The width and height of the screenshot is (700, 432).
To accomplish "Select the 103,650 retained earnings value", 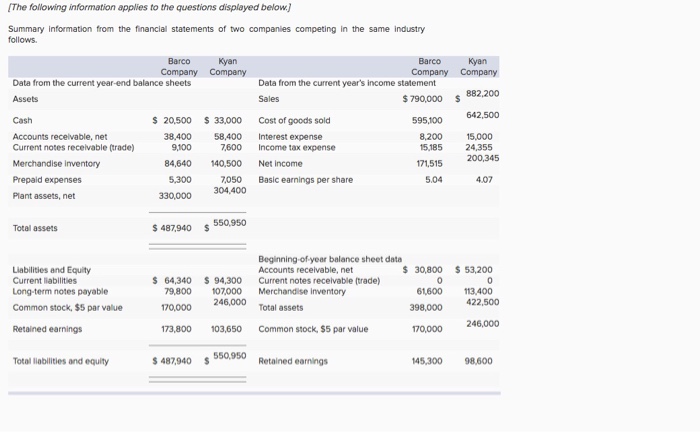I will (226, 329).
